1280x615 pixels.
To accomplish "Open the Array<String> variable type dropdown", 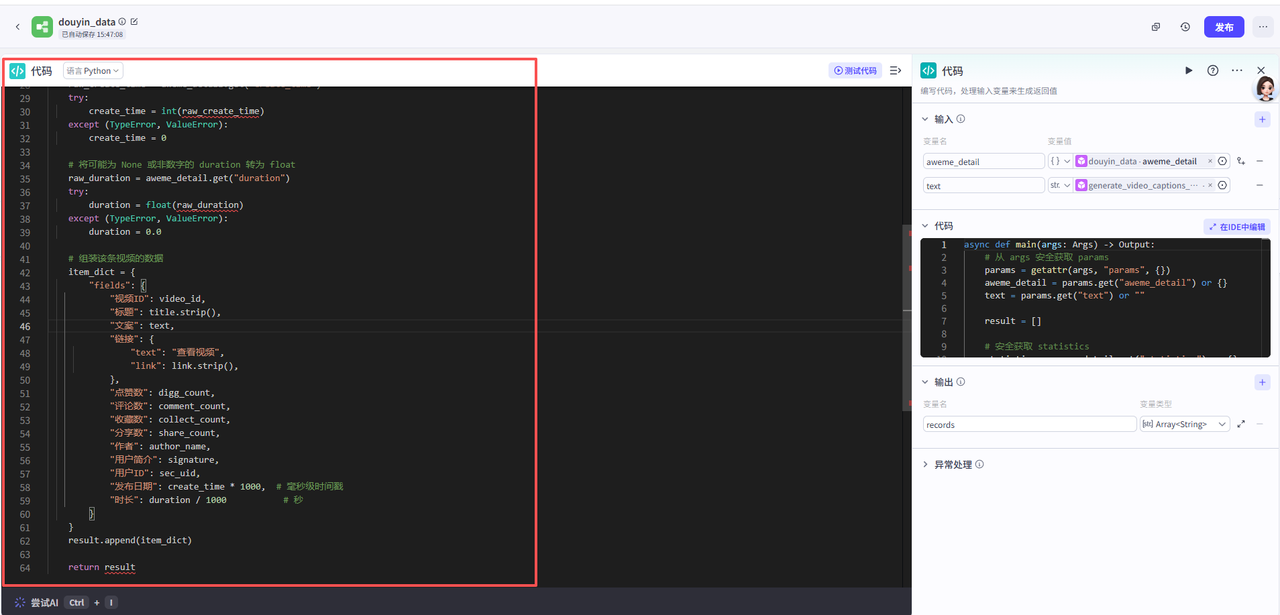I will [x=1184, y=424].
